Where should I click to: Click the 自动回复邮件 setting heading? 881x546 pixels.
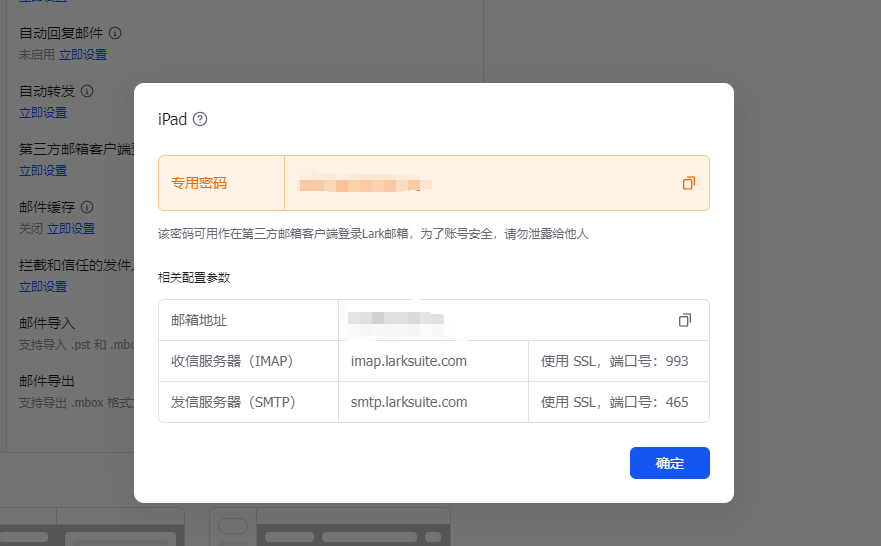pos(61,33)
